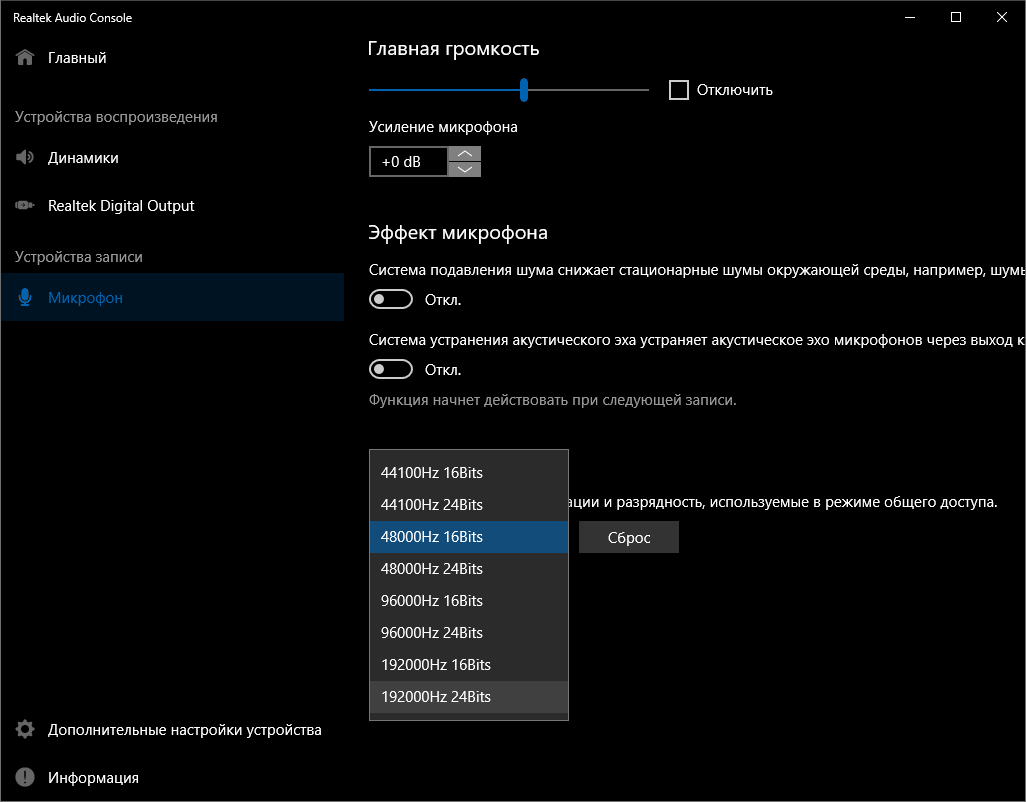Click the Информация info icon
Viewport: 1026px width, 802px height.
tap(26, 778)
